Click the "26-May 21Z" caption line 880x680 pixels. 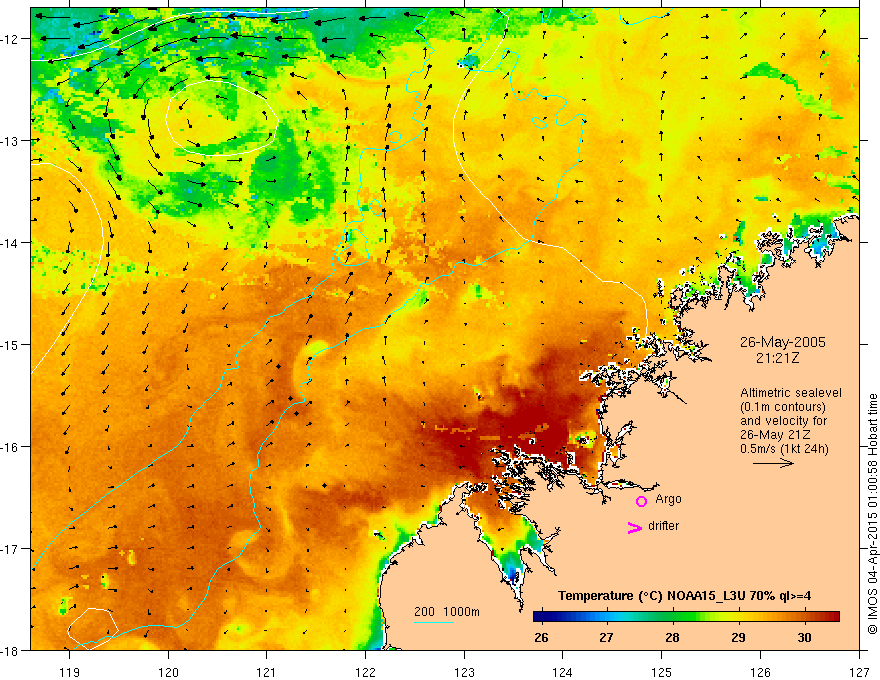pos(774,434)
